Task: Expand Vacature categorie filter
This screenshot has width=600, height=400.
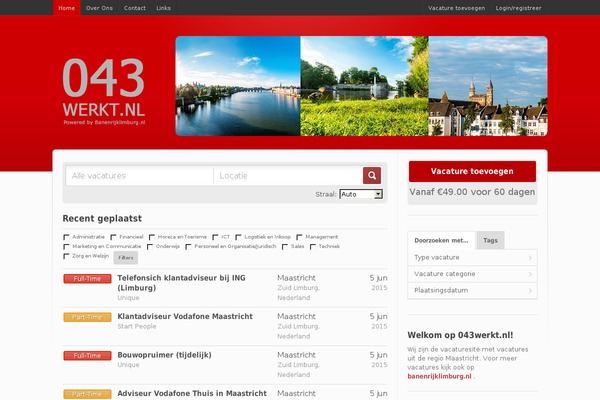Action: (473, 274)
